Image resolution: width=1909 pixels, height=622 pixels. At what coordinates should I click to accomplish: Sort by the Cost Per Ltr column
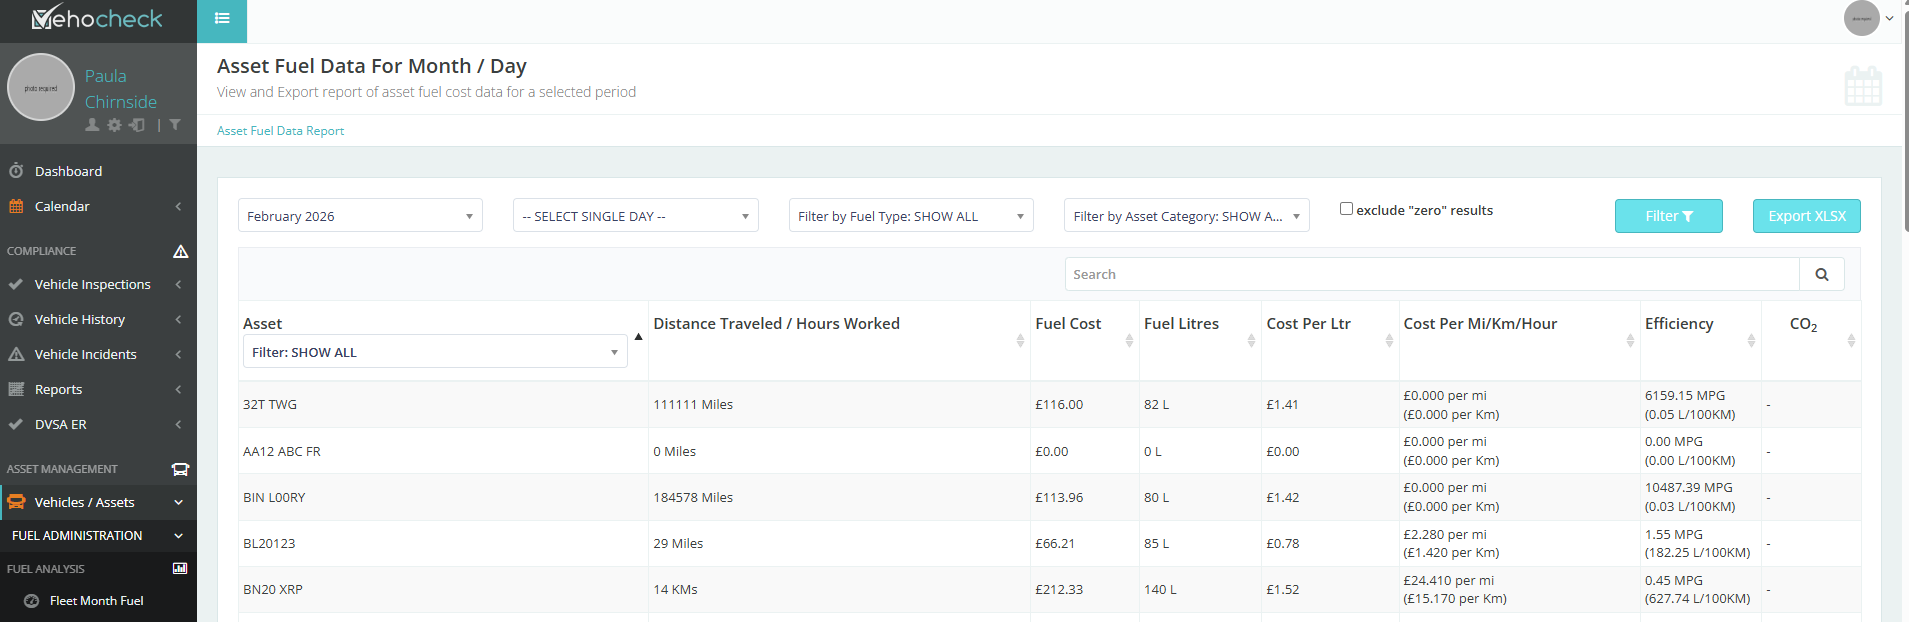[x=1389, y=340]
